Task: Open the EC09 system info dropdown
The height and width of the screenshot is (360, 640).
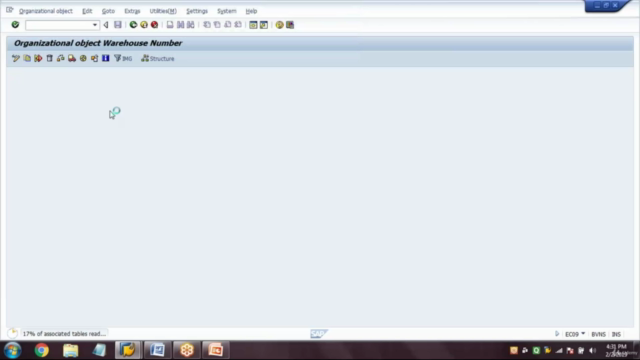Action: tap(575, 334)
